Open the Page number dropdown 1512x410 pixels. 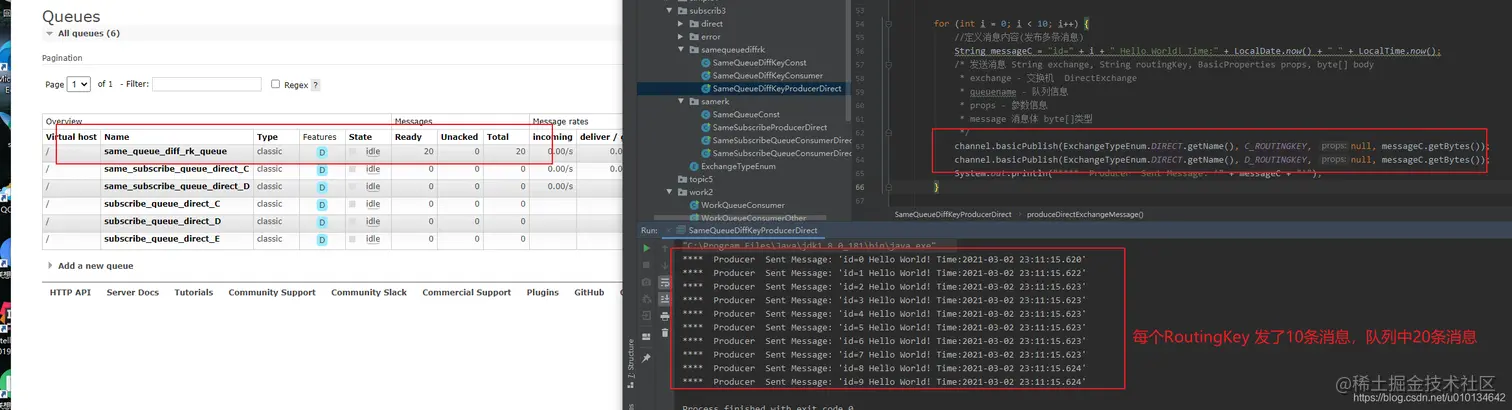78,85
